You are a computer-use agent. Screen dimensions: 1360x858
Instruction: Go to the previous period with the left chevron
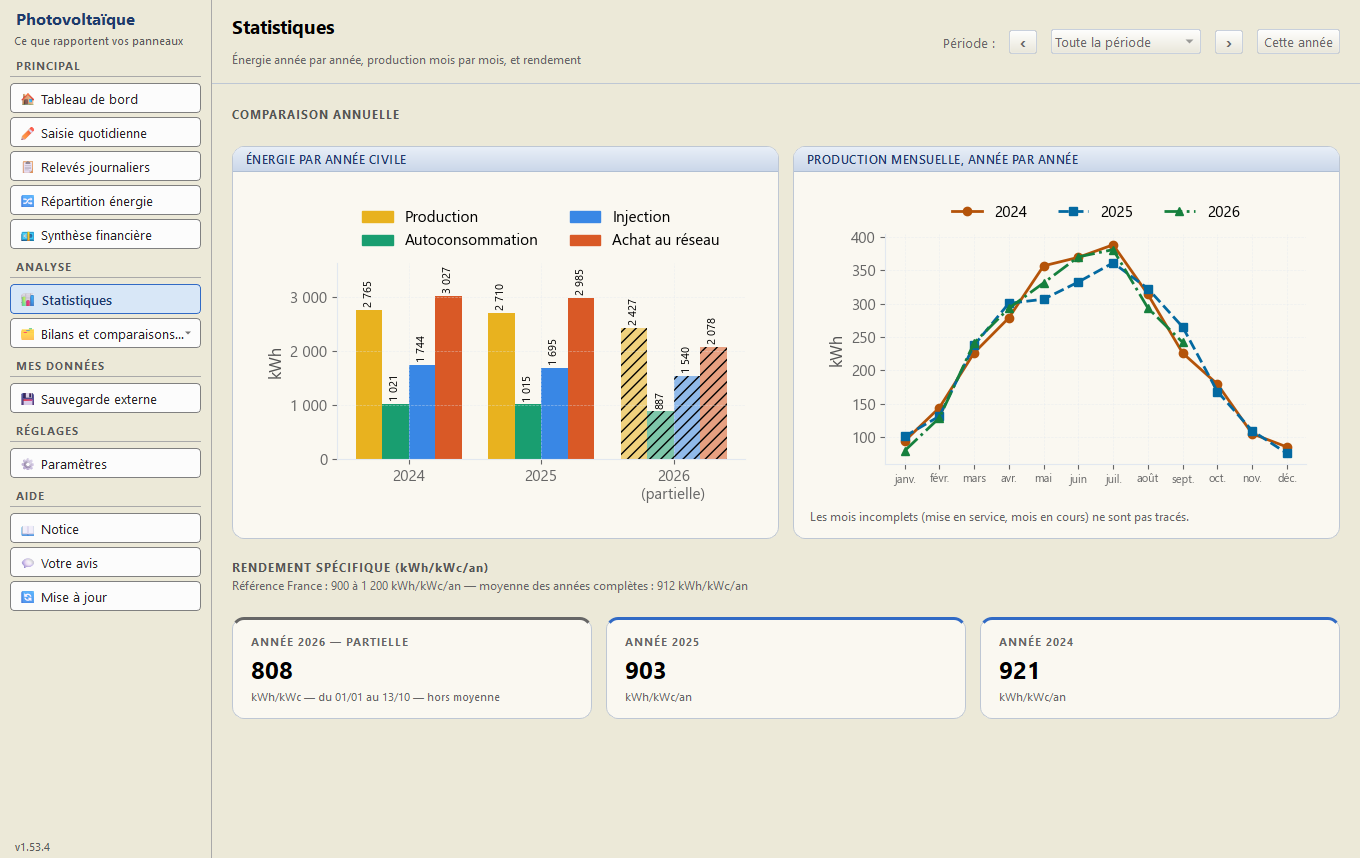coord(1023,42)
